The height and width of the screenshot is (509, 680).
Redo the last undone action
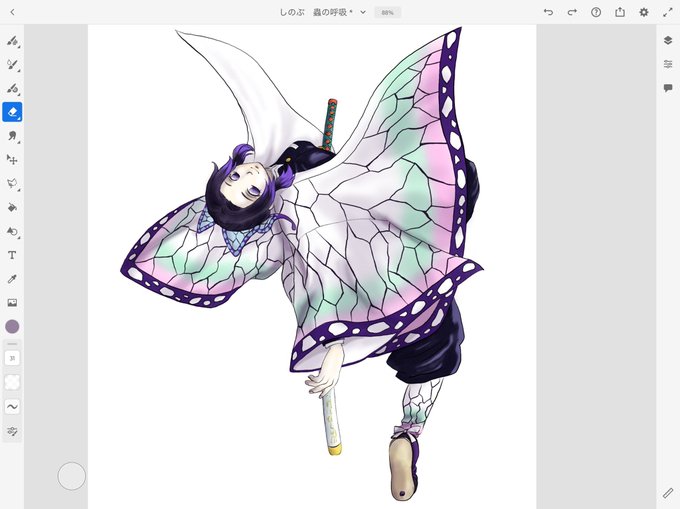tap(572, 12)
